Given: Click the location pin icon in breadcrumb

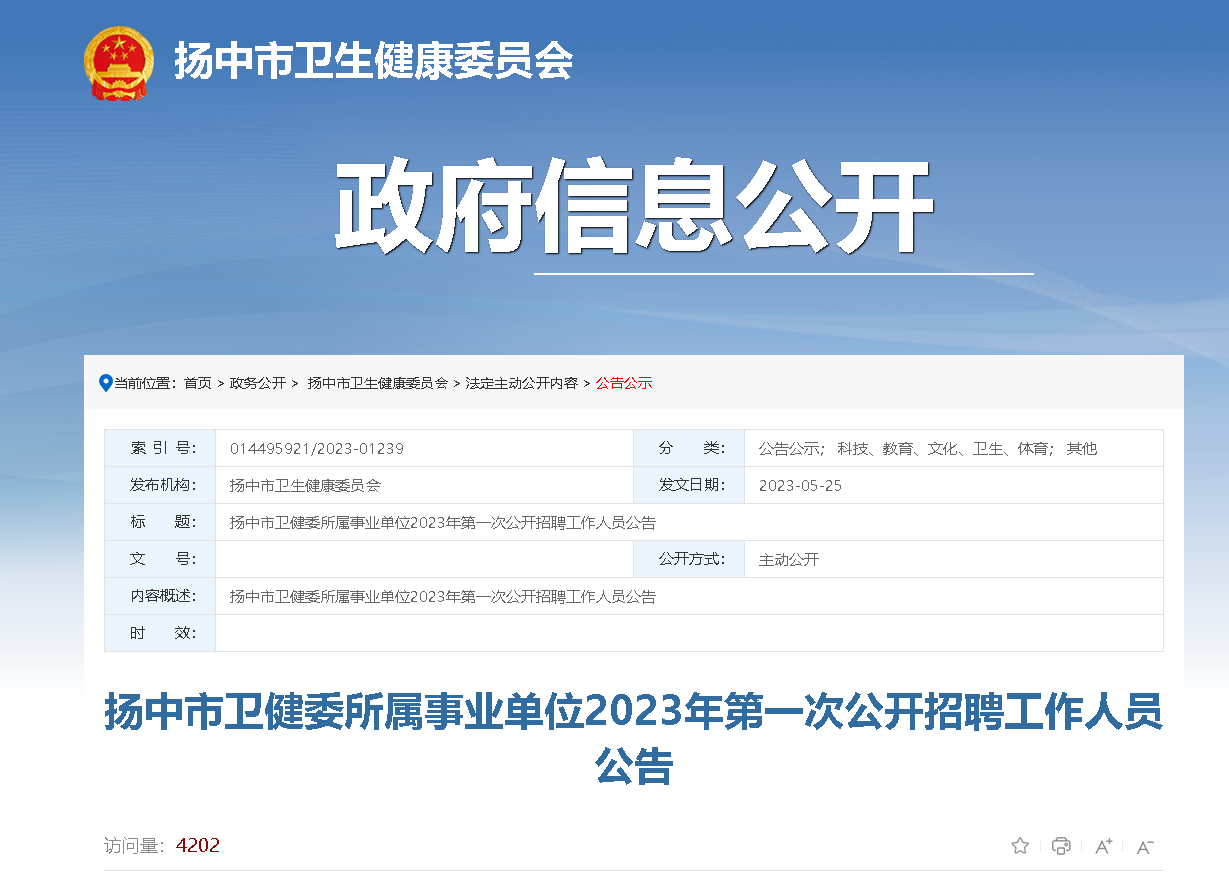Looking at the screenshot, I should [x=105, y=383].
